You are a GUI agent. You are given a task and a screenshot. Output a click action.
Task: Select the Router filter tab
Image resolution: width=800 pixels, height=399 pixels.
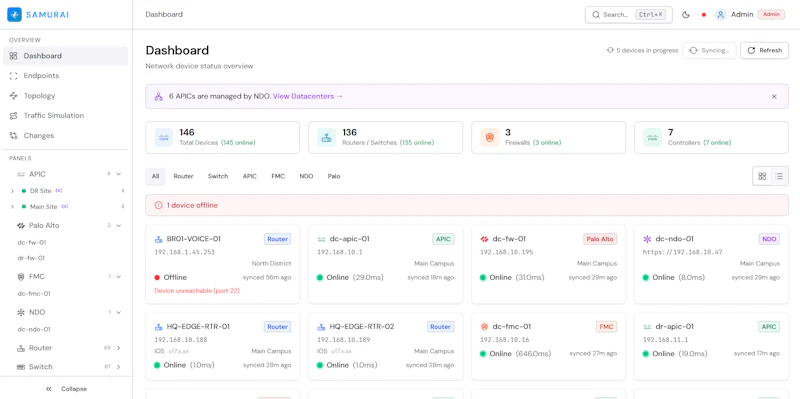pos(183,176)
